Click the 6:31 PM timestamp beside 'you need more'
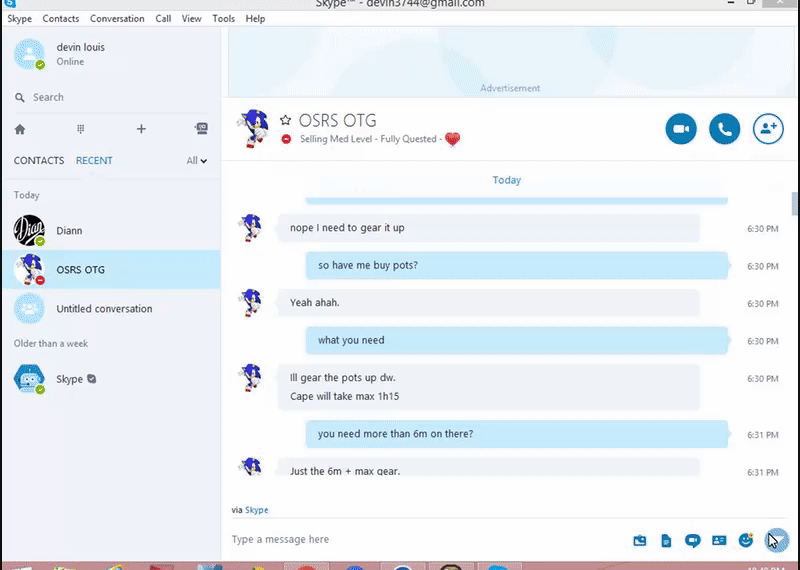The image size is (800, 570). pos(763,435)
